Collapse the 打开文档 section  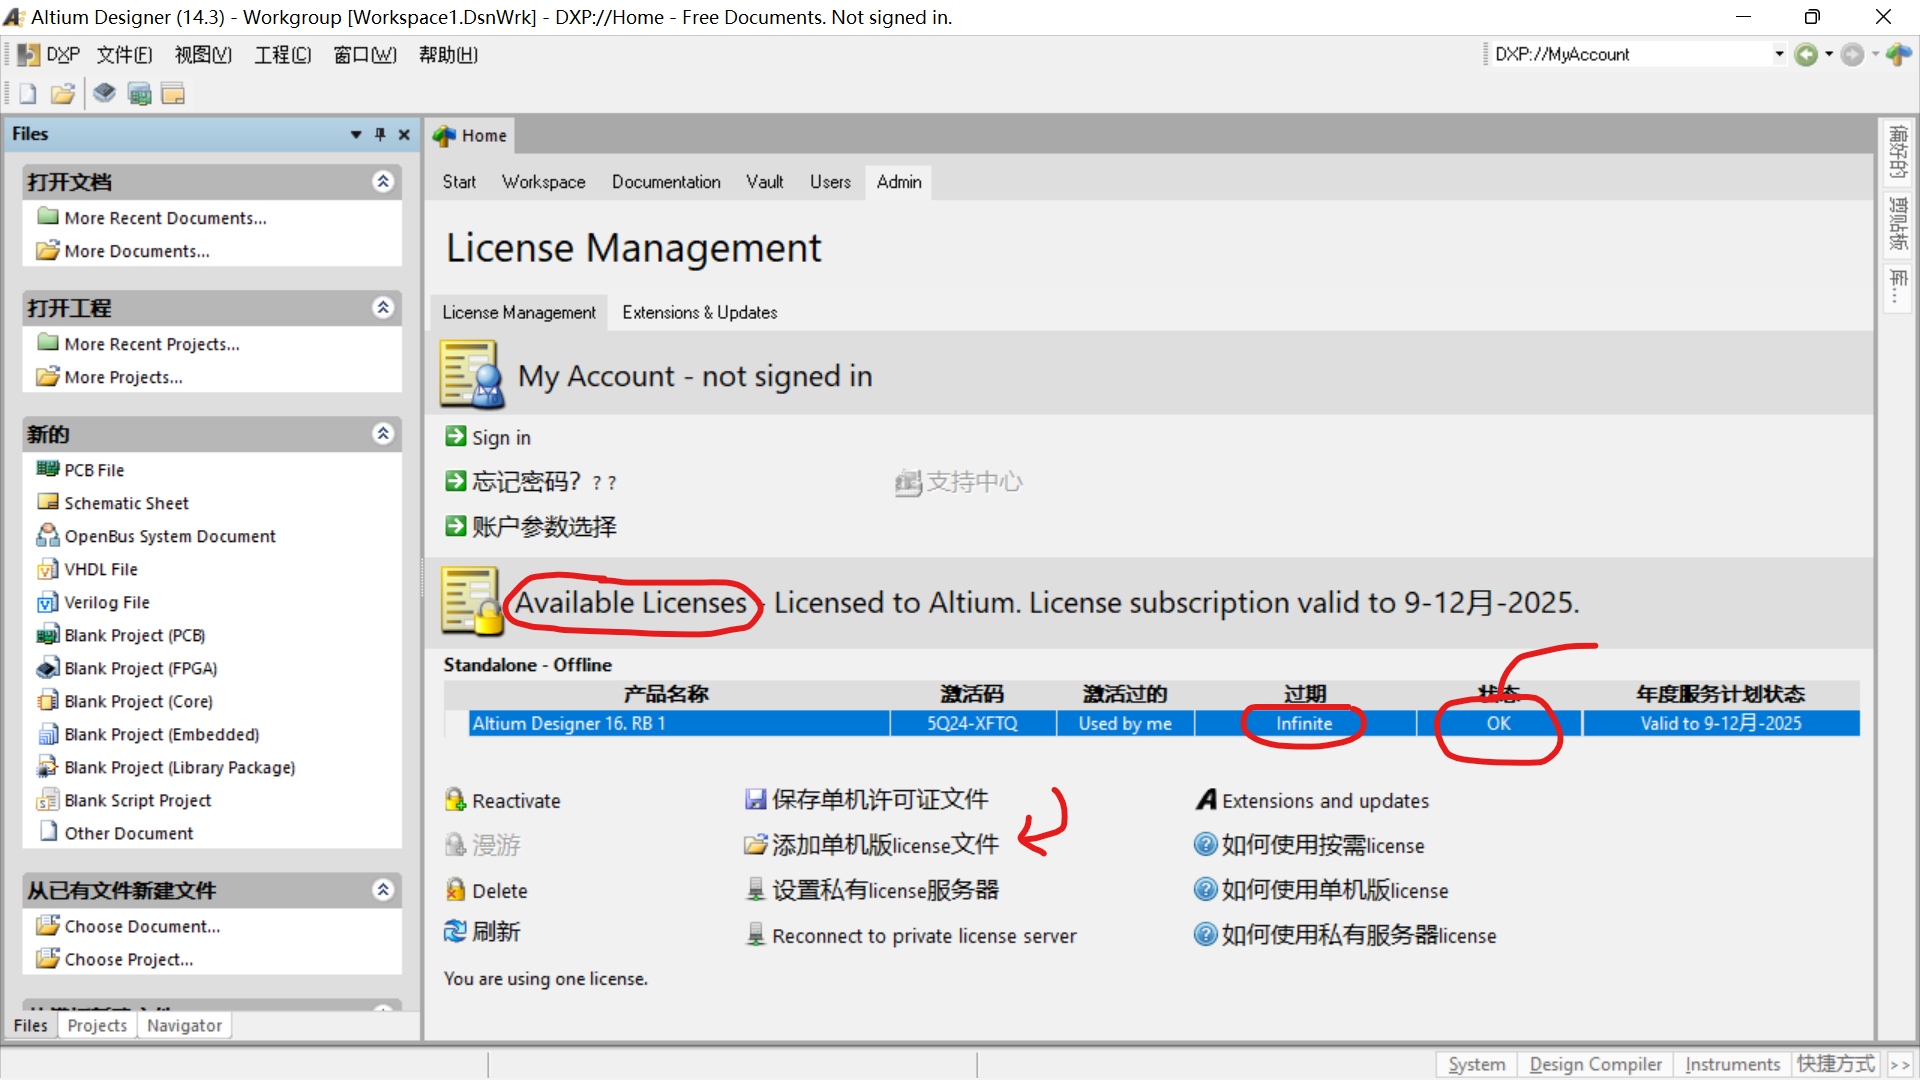pyautogui.click(x=383, y=181)
